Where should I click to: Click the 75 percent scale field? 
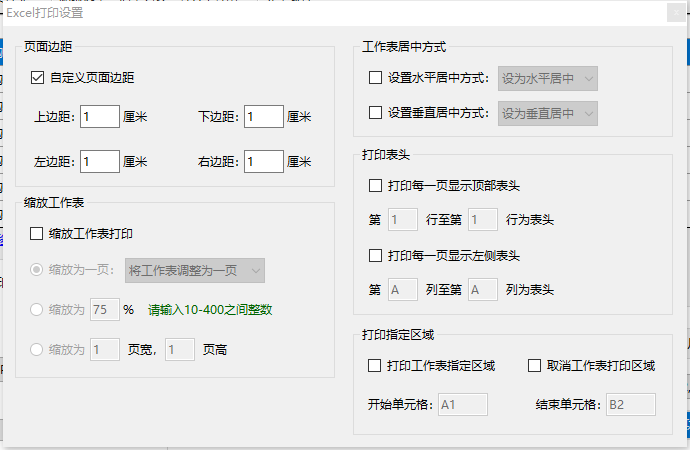pyautogui.click(x=105, y=310)
